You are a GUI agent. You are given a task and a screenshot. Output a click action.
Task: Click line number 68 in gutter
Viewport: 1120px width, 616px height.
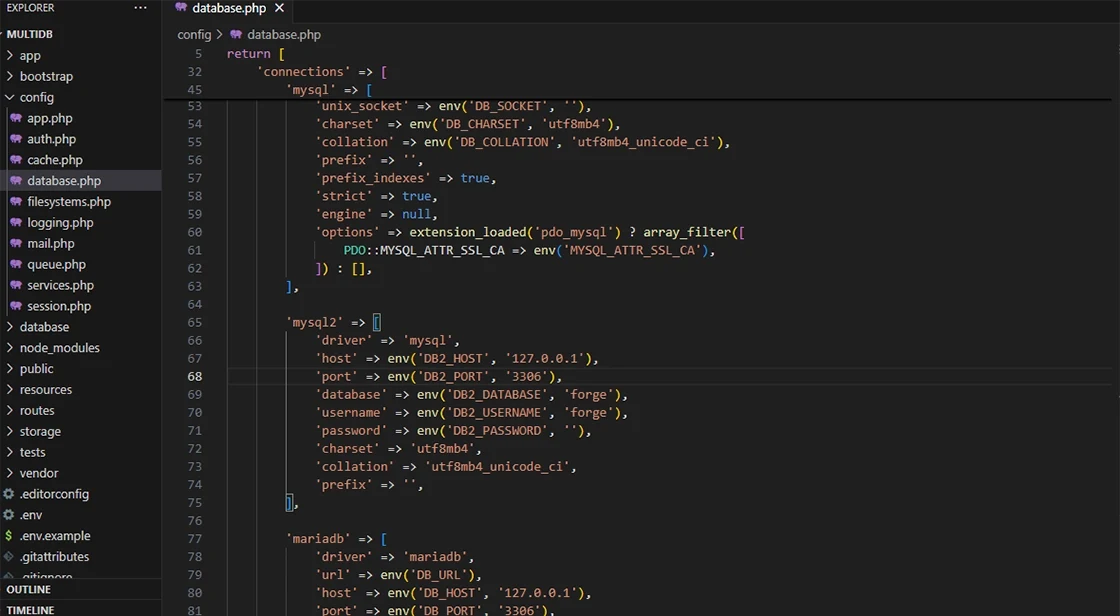click(x=194, y=376)
